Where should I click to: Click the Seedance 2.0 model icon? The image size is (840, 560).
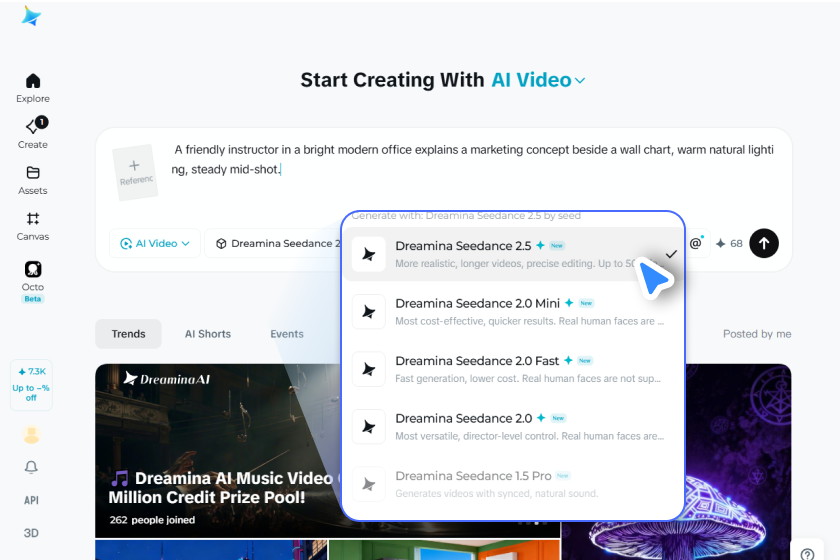tap(369, 427)
